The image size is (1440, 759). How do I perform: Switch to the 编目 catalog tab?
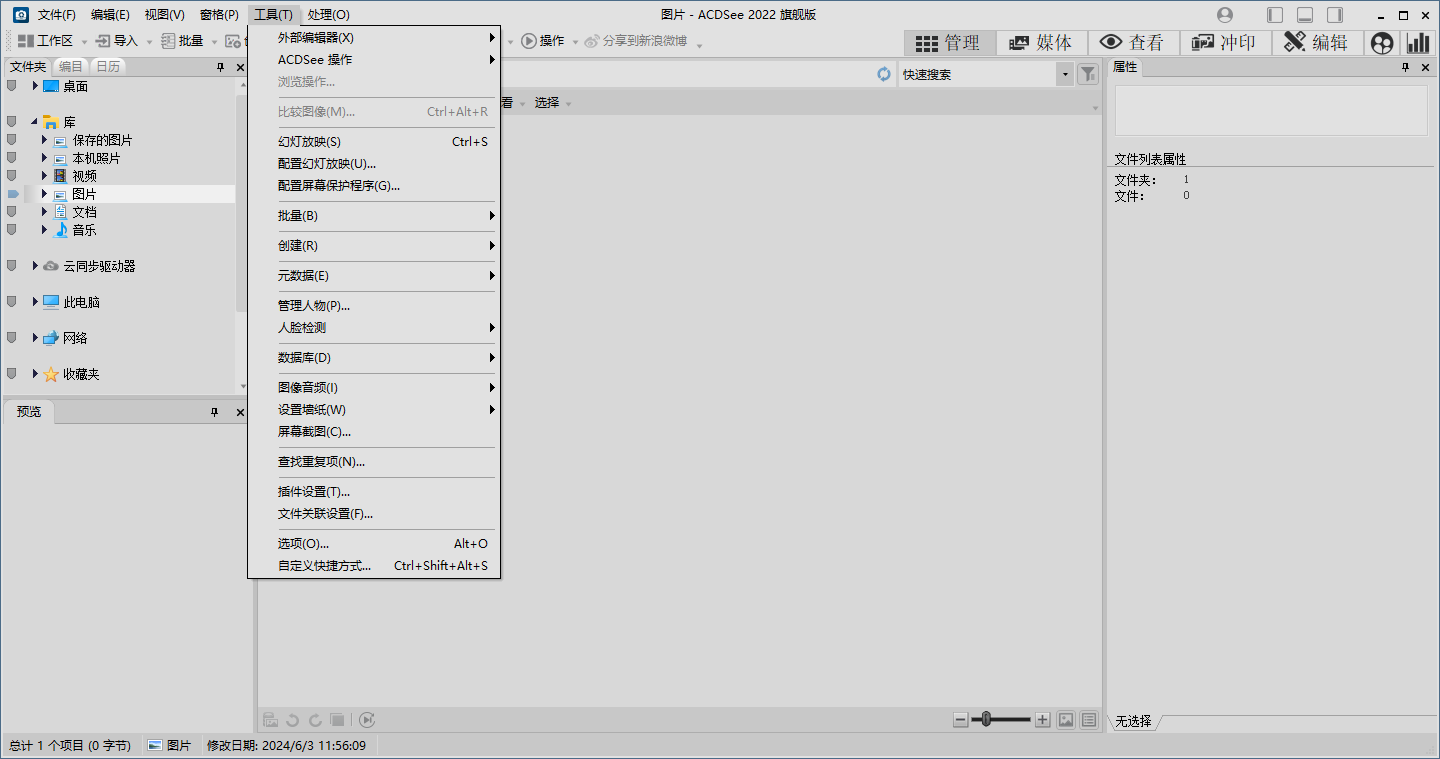(x=71, y=66)
